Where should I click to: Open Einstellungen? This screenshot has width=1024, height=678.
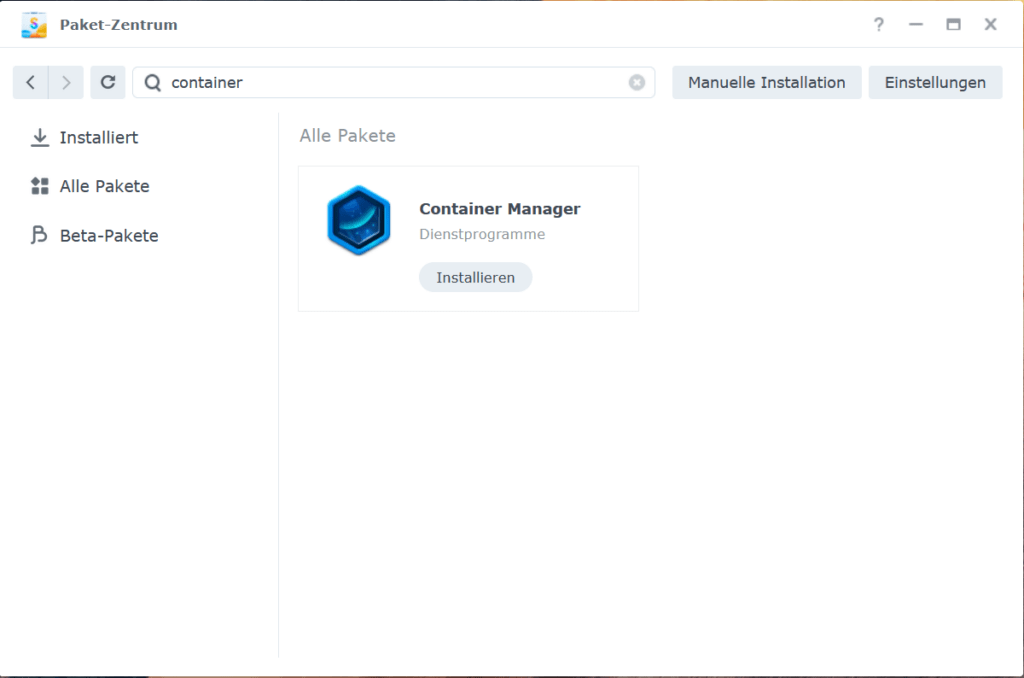pyautogui.click(x=935, y=82)
